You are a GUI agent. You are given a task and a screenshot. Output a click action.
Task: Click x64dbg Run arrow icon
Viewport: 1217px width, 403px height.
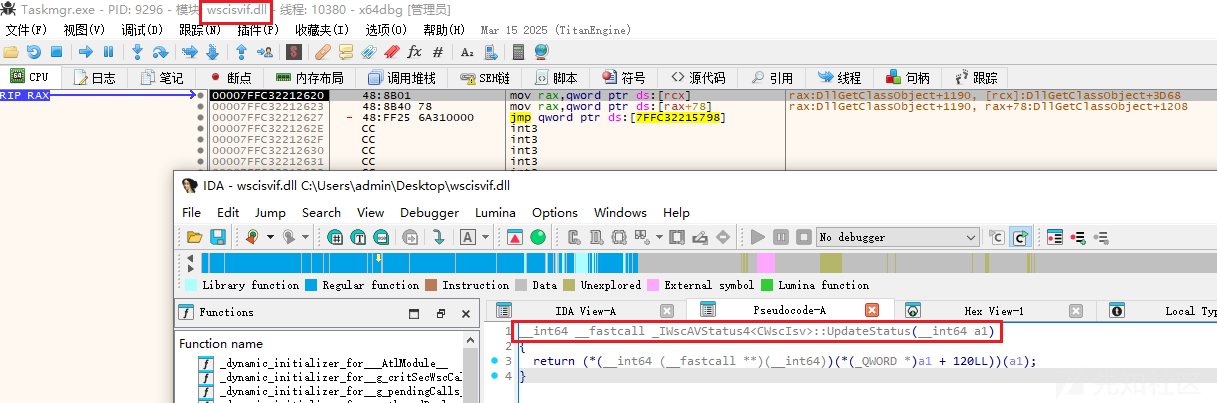86,51
